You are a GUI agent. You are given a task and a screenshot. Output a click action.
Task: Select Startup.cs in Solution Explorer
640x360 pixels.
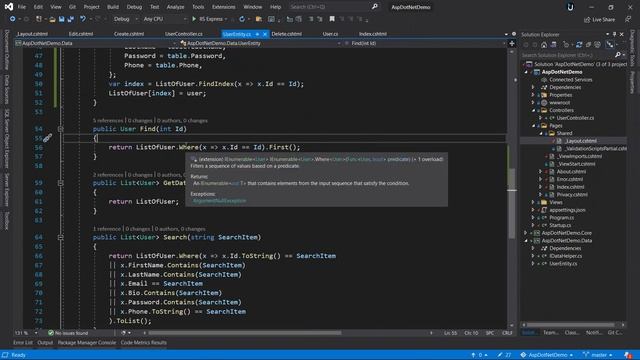click(561, 225)
